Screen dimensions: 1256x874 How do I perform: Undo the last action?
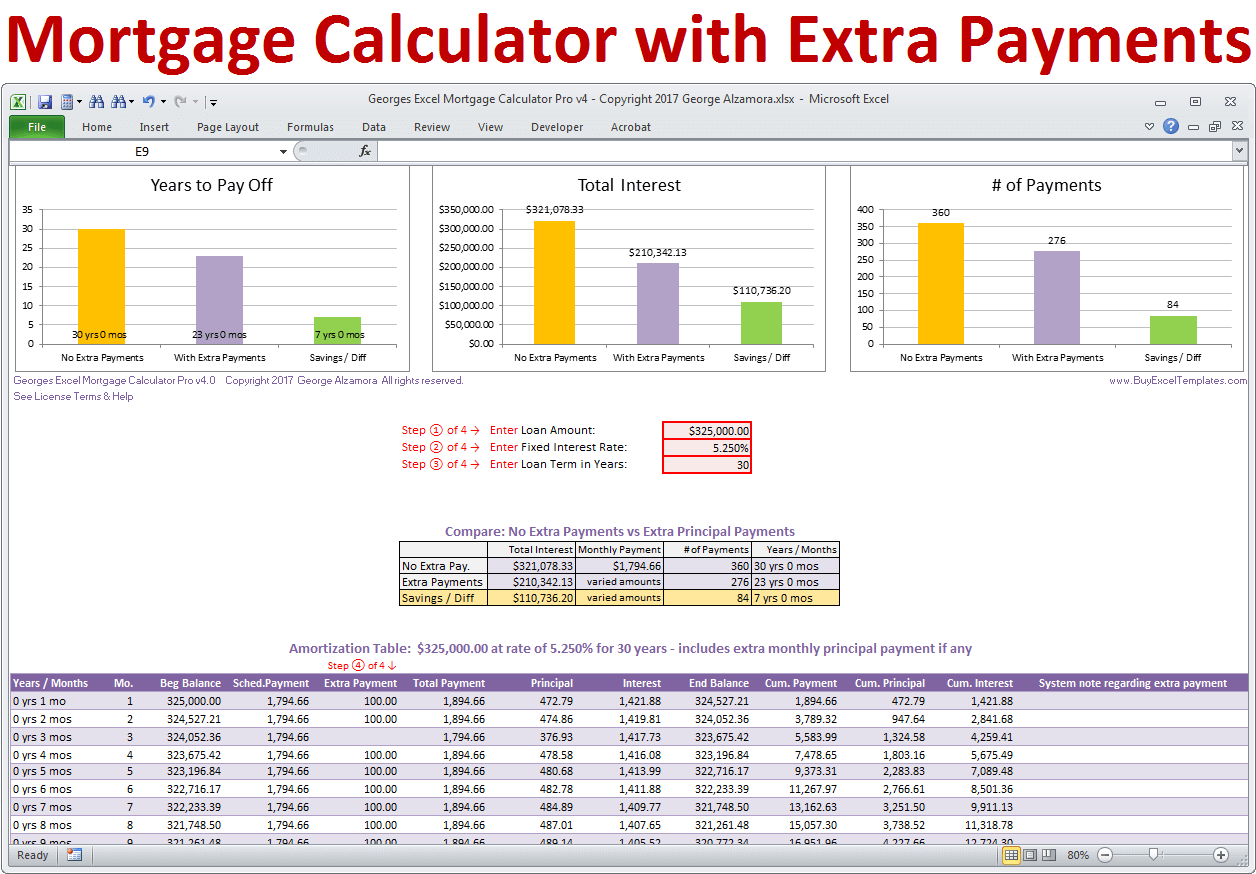(x=150, y=101)
